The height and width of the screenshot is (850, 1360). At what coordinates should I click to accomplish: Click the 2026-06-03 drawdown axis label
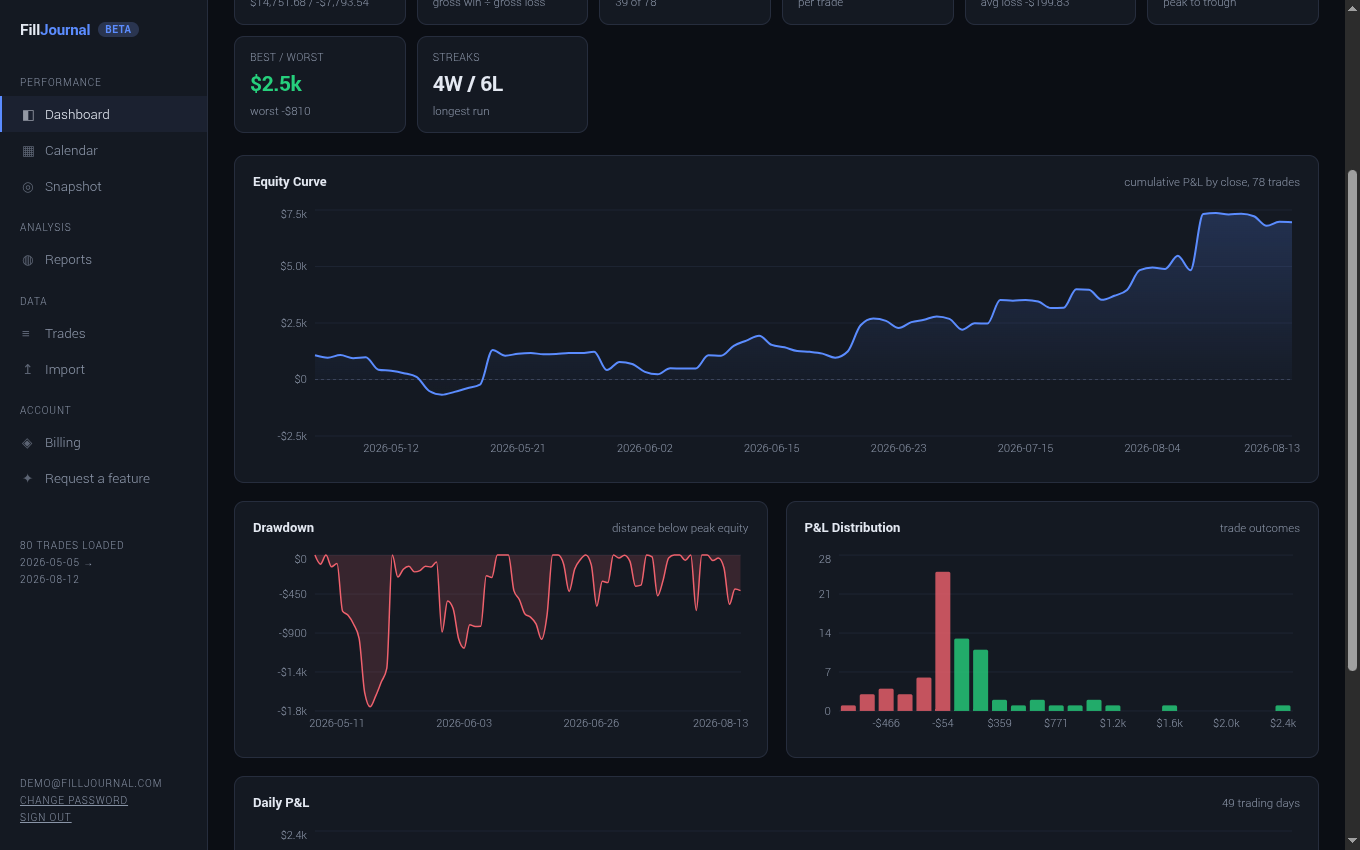pos(464,723)
